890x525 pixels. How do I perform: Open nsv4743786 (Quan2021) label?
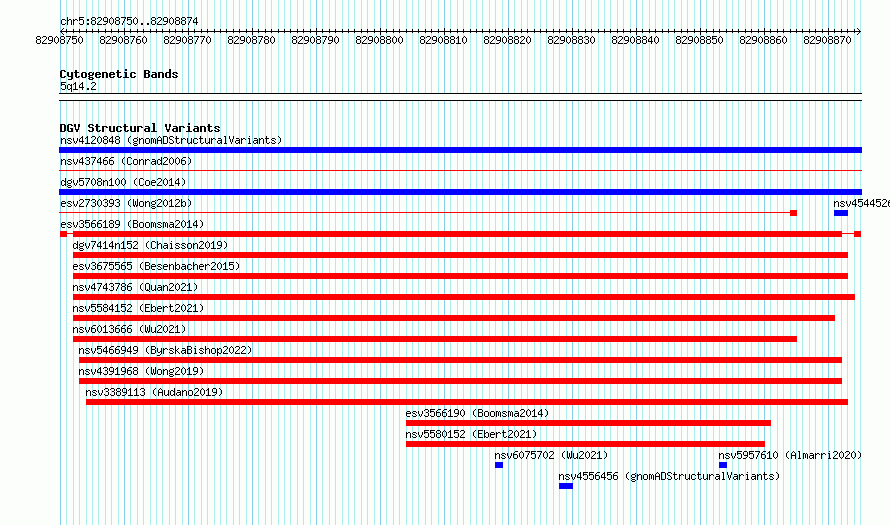(x=136, y=287)
